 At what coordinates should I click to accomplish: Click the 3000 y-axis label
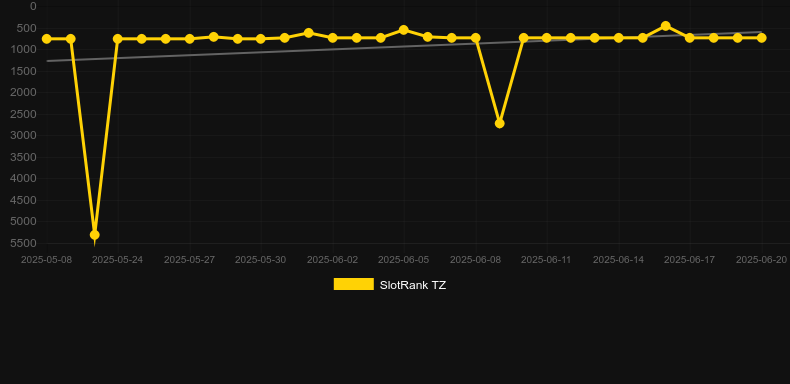coord(24,136)
